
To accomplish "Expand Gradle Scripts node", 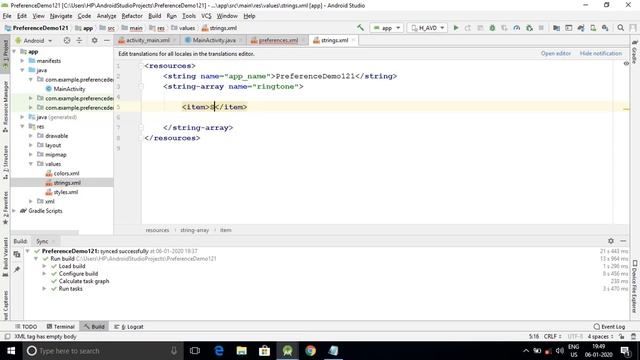I will (15, 211).
